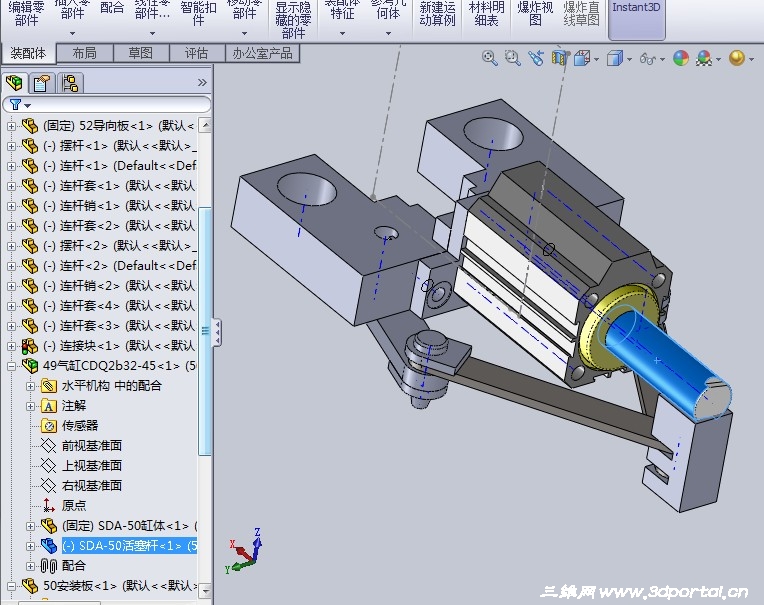Expand the 摆杆<1> tree node

11,146
